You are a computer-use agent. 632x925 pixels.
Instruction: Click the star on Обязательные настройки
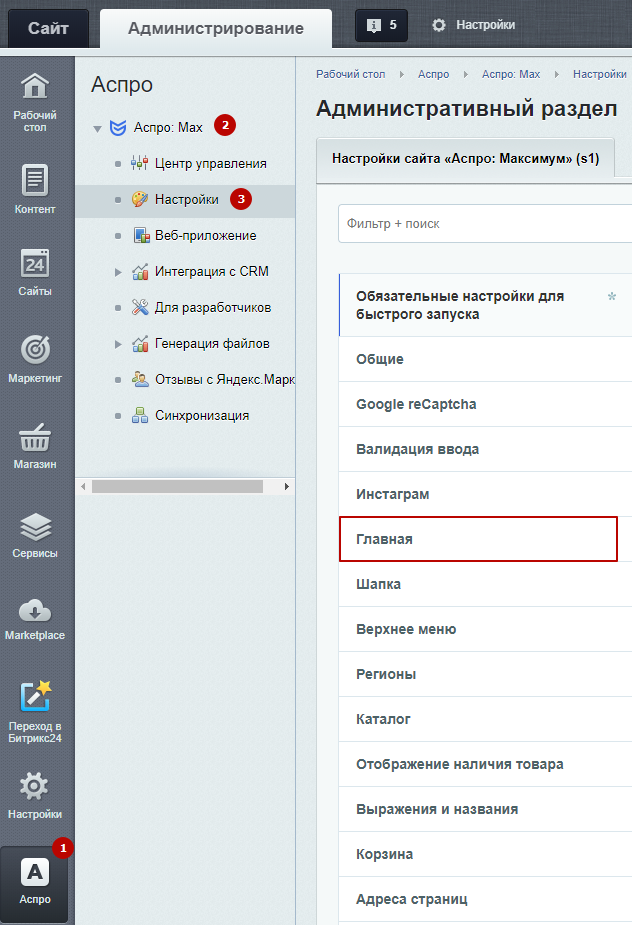(612, 296)
